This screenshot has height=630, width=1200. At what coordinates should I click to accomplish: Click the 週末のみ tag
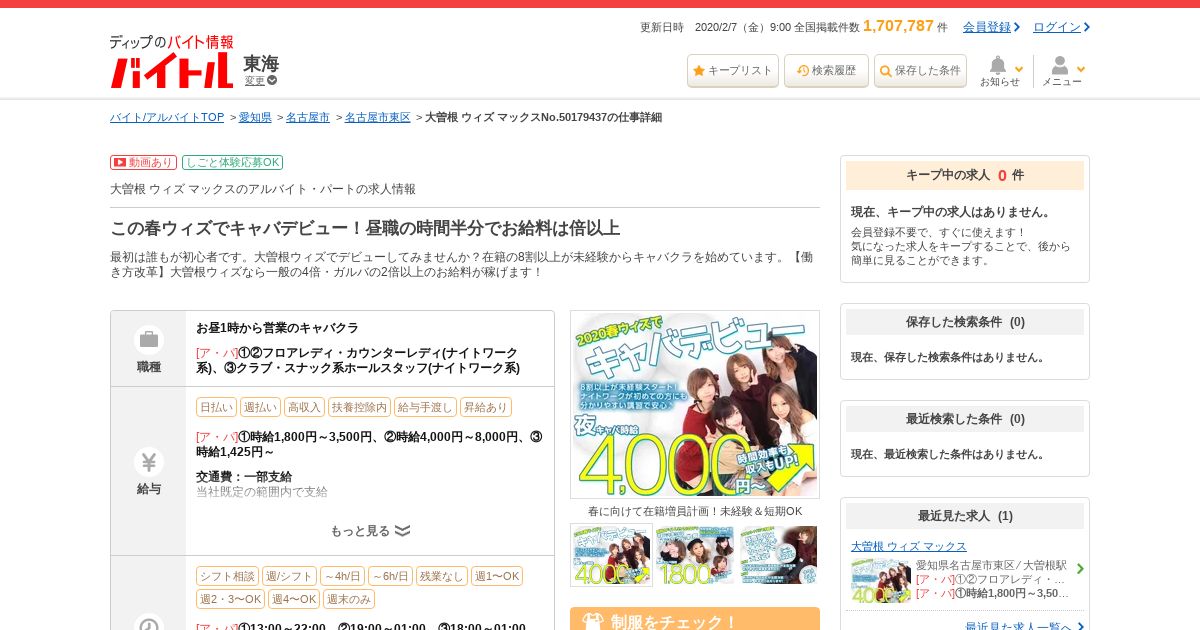tap(349, 599)
